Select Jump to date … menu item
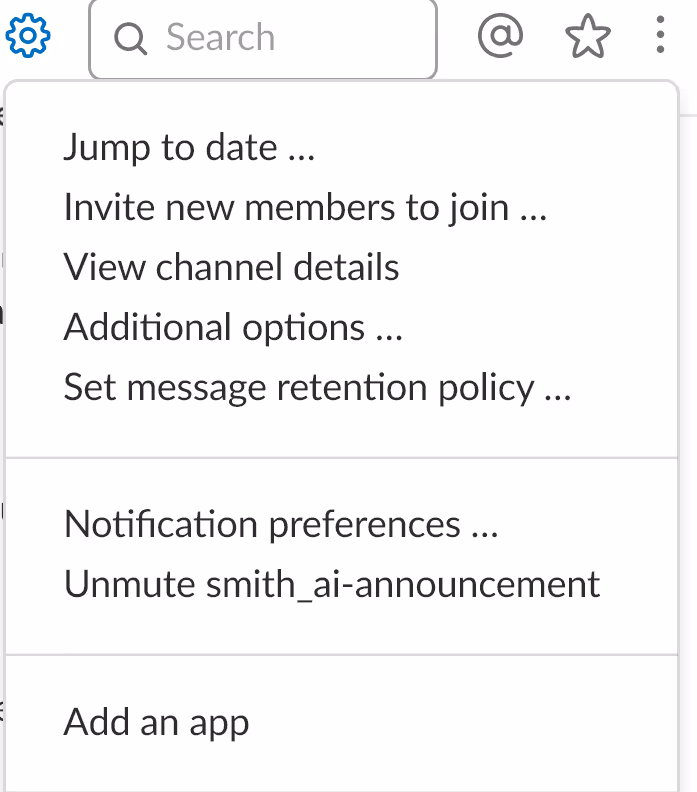This screenshot has width=697, height=792. coord(189,147)
